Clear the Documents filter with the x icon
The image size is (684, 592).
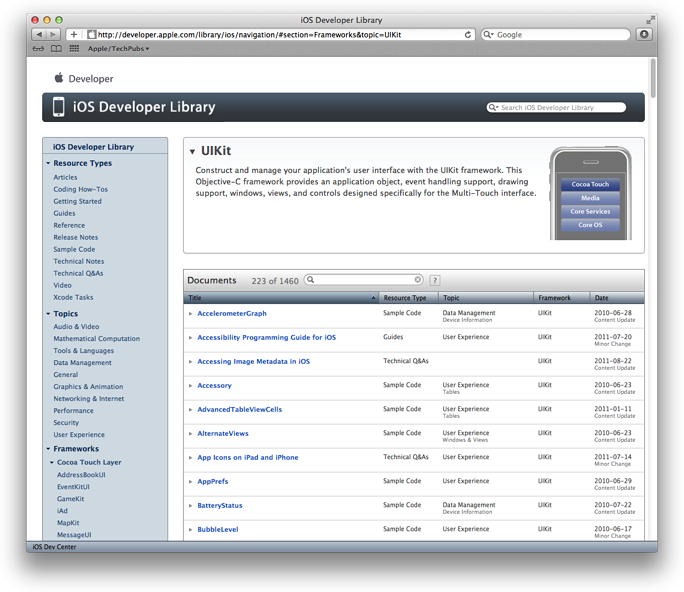417,279
